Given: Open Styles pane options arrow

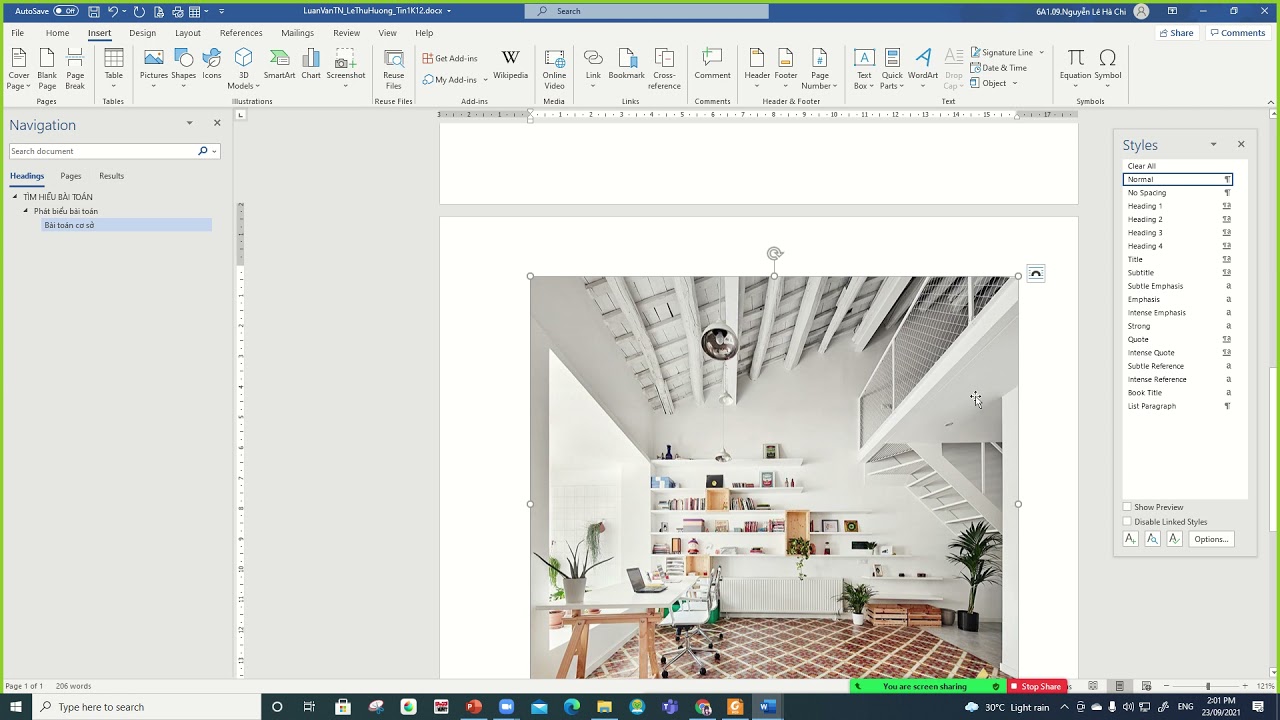Looking at the screenshot, I should pos(1213,145).
